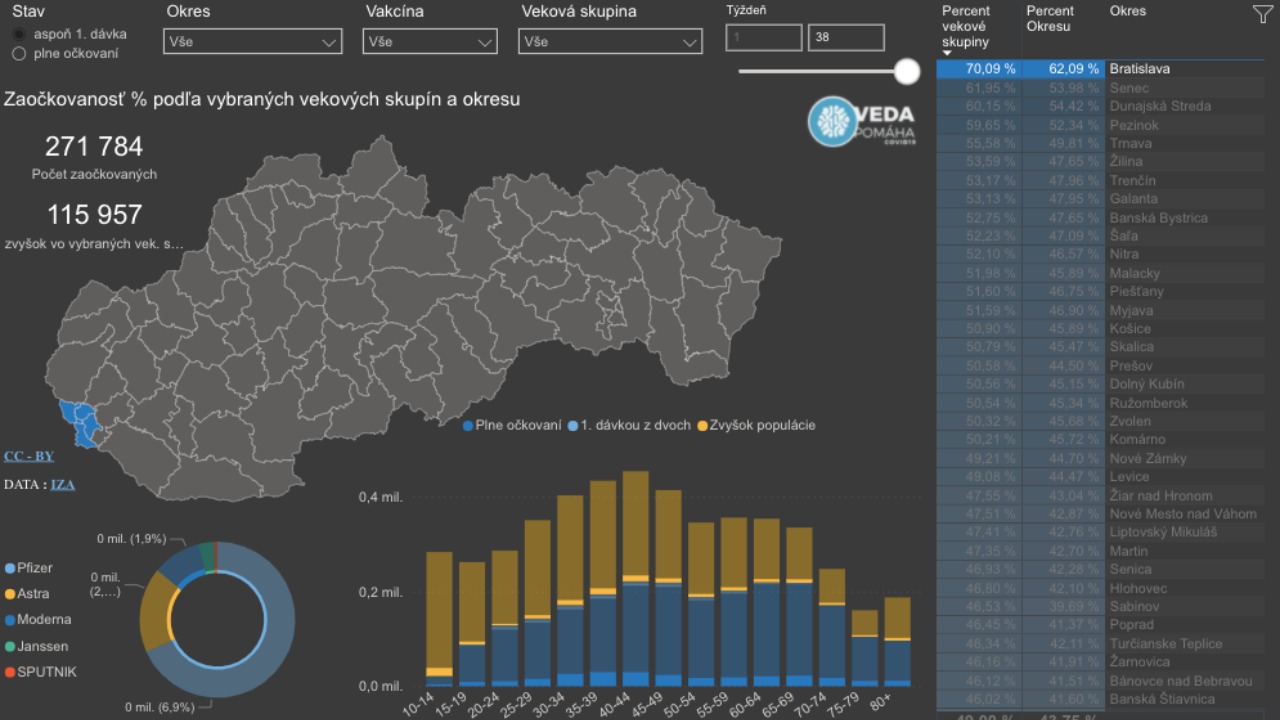Viewport: 1280px width, 720px height.
Task: Click the Pfizer legend color dot
Action: click(x=10, y=568)
